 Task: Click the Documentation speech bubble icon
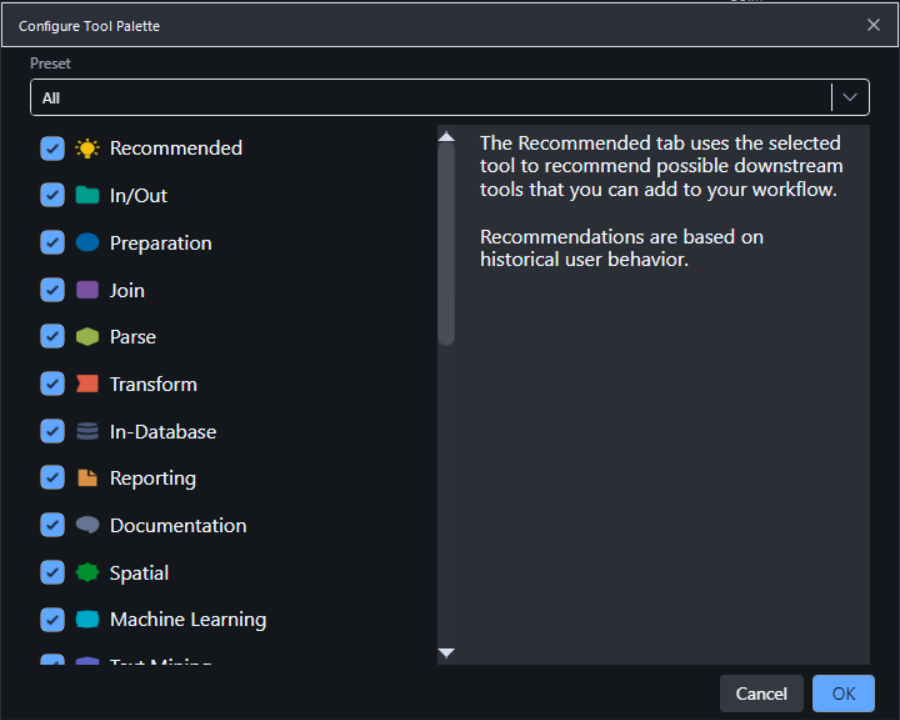[x=87, y=525]
